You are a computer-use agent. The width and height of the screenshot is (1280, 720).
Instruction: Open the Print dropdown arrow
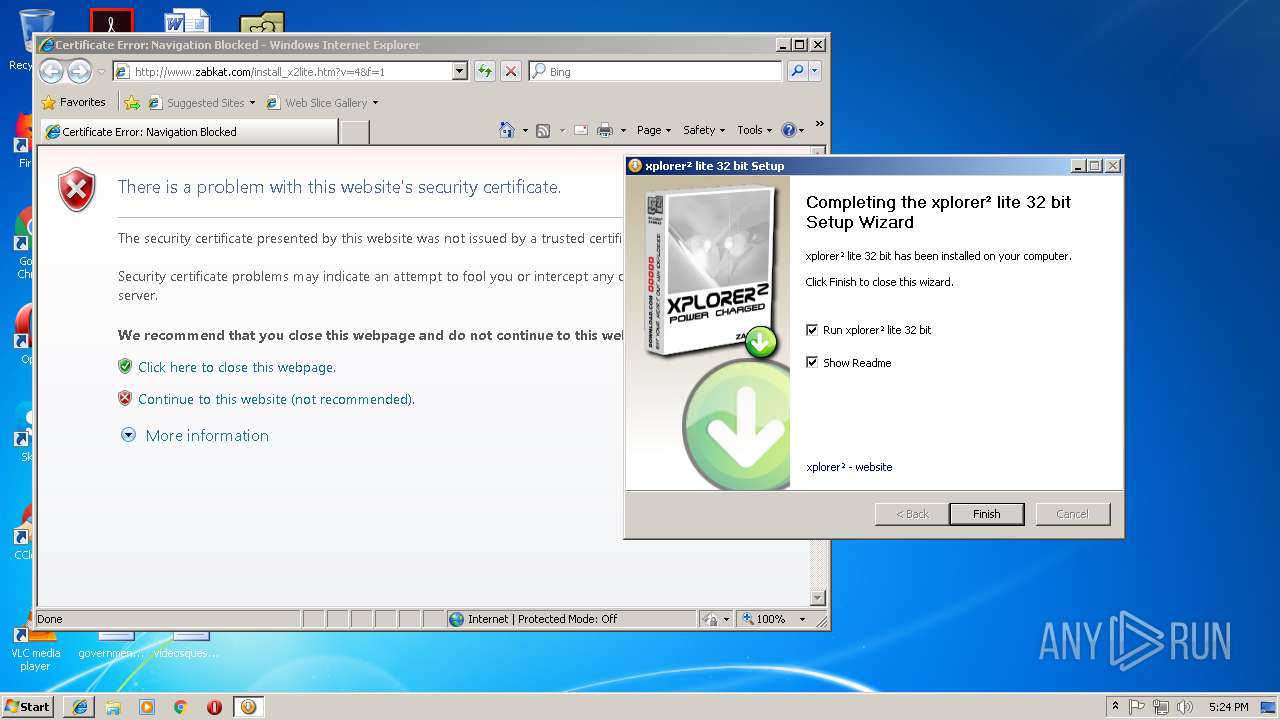[623, 130]
